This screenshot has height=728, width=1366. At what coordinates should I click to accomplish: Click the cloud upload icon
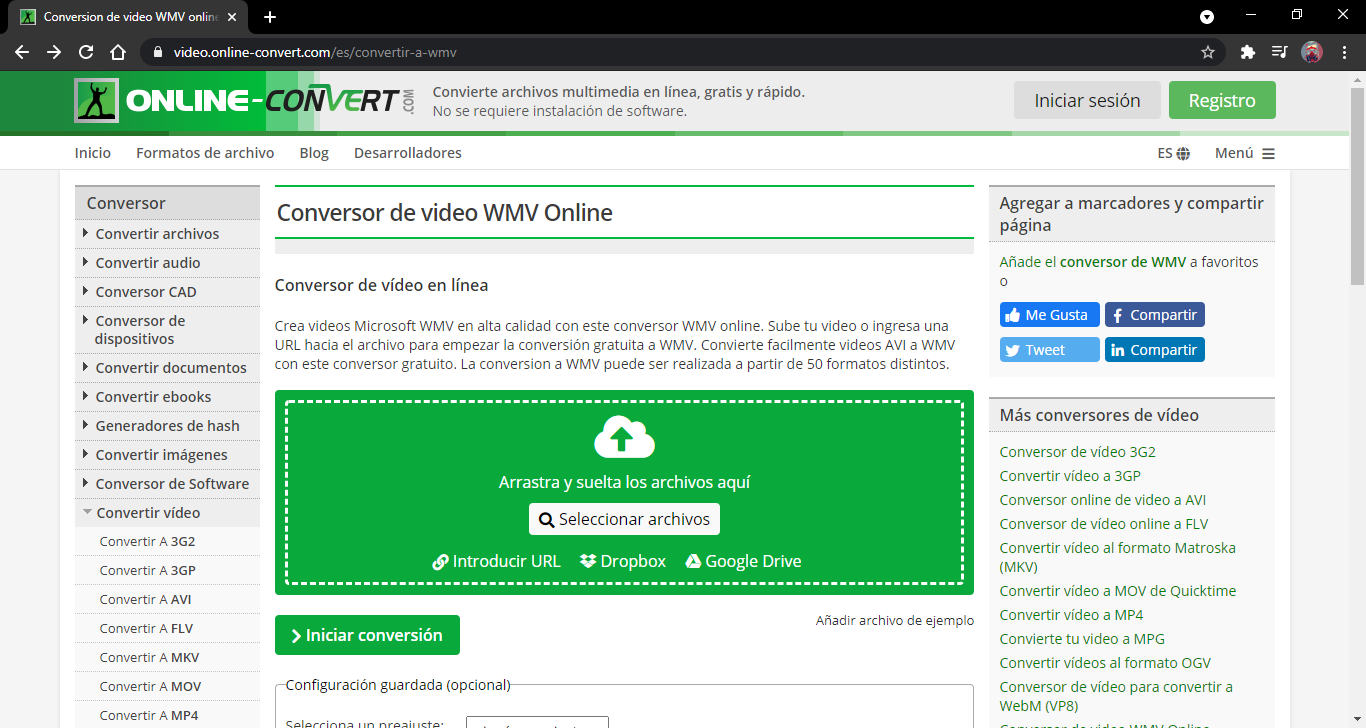tap(624, 438)
